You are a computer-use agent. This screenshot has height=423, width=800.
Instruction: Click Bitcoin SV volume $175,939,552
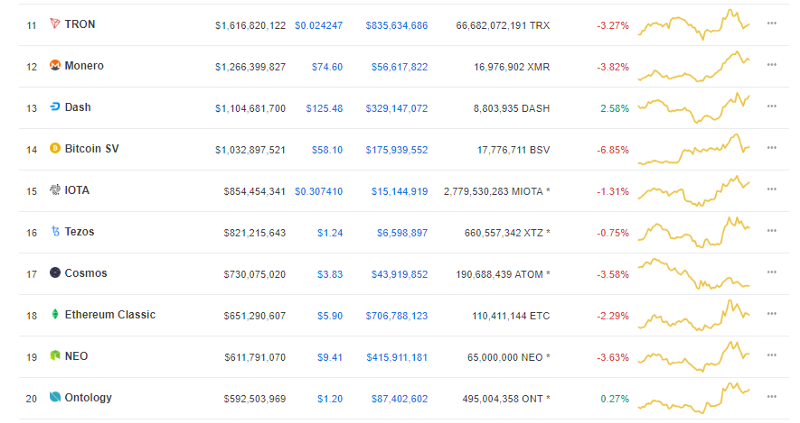point(396,150)
